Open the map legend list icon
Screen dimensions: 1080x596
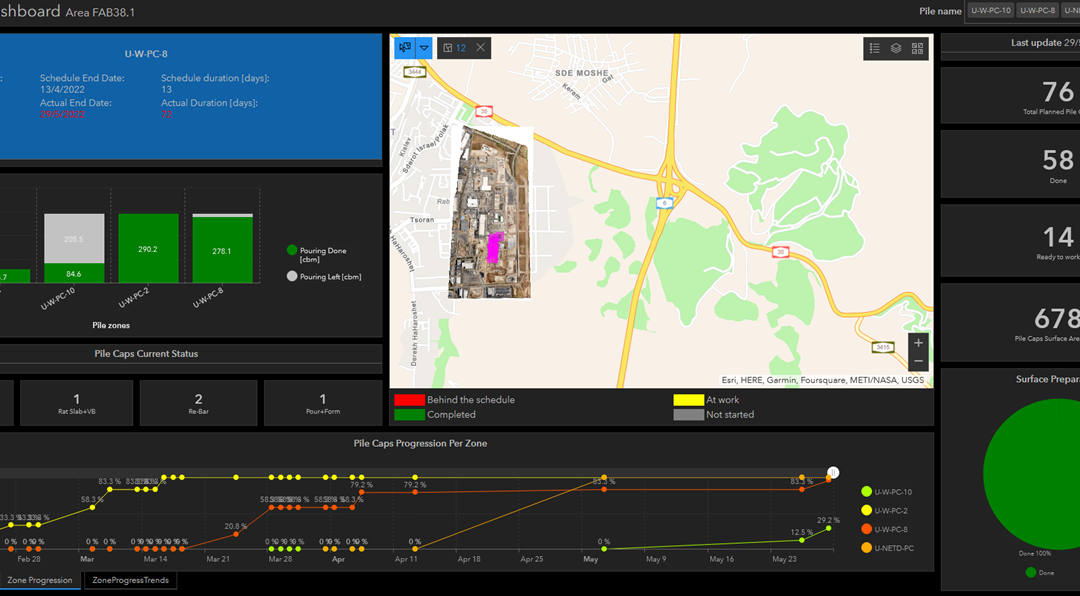click(x=875, y=48)
